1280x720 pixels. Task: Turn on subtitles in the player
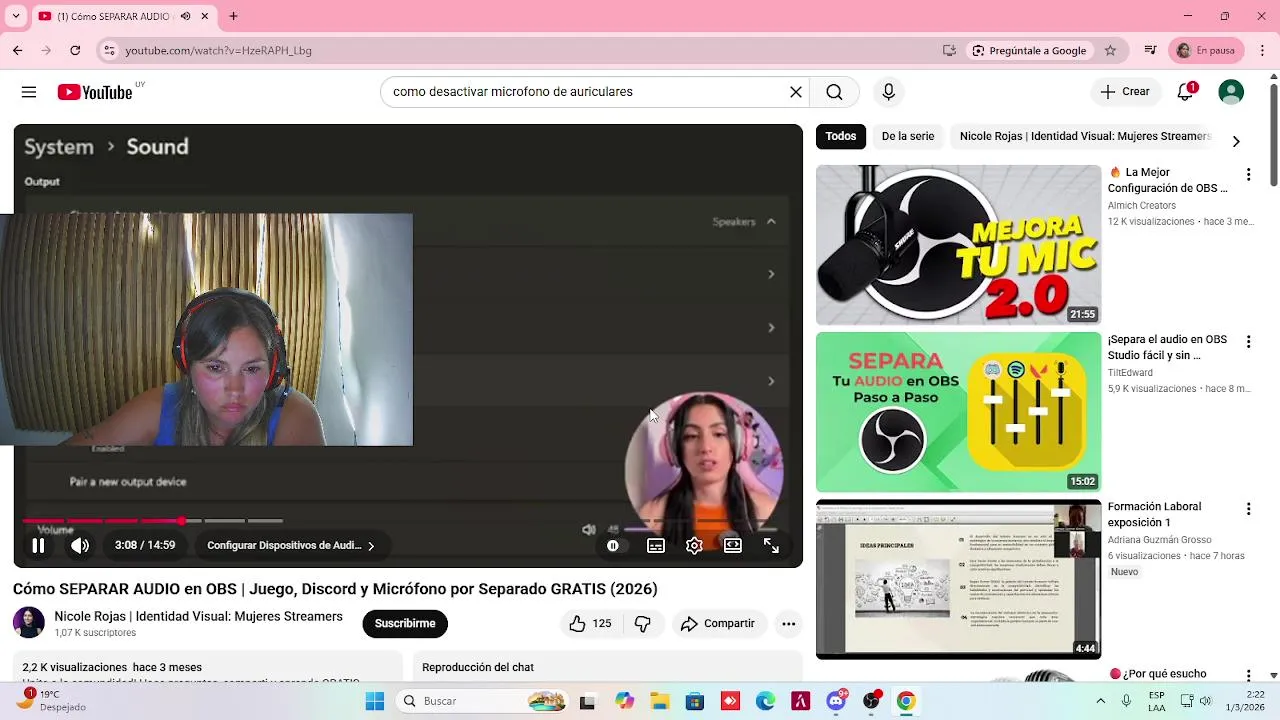point(656,545)
